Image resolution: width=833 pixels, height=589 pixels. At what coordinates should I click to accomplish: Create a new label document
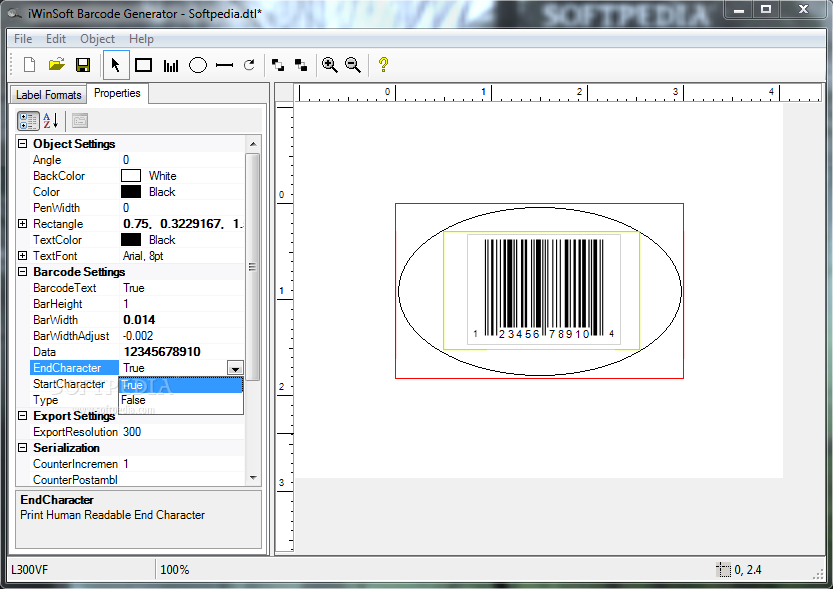pos(30,65)
